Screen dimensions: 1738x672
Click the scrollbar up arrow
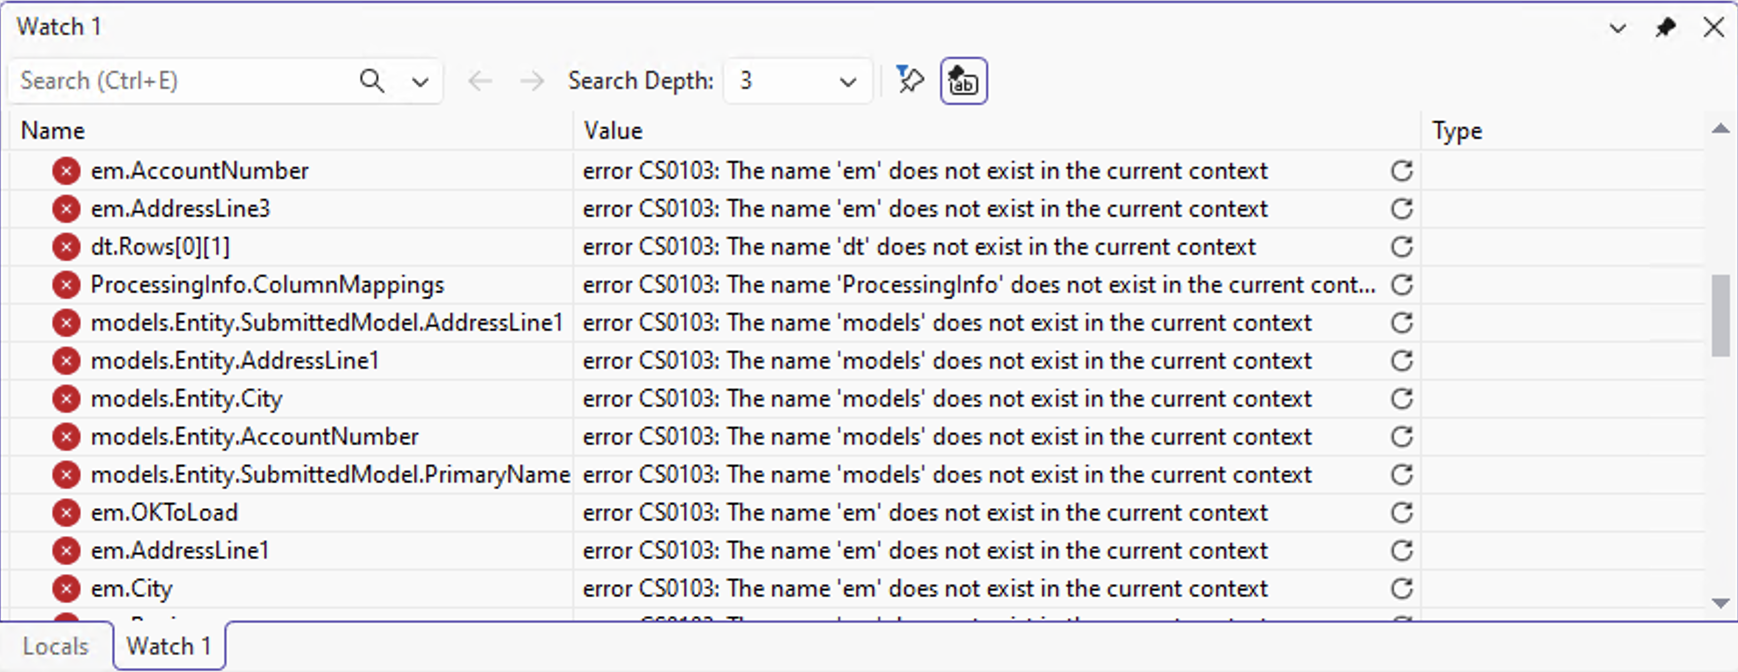(1720, 129)
